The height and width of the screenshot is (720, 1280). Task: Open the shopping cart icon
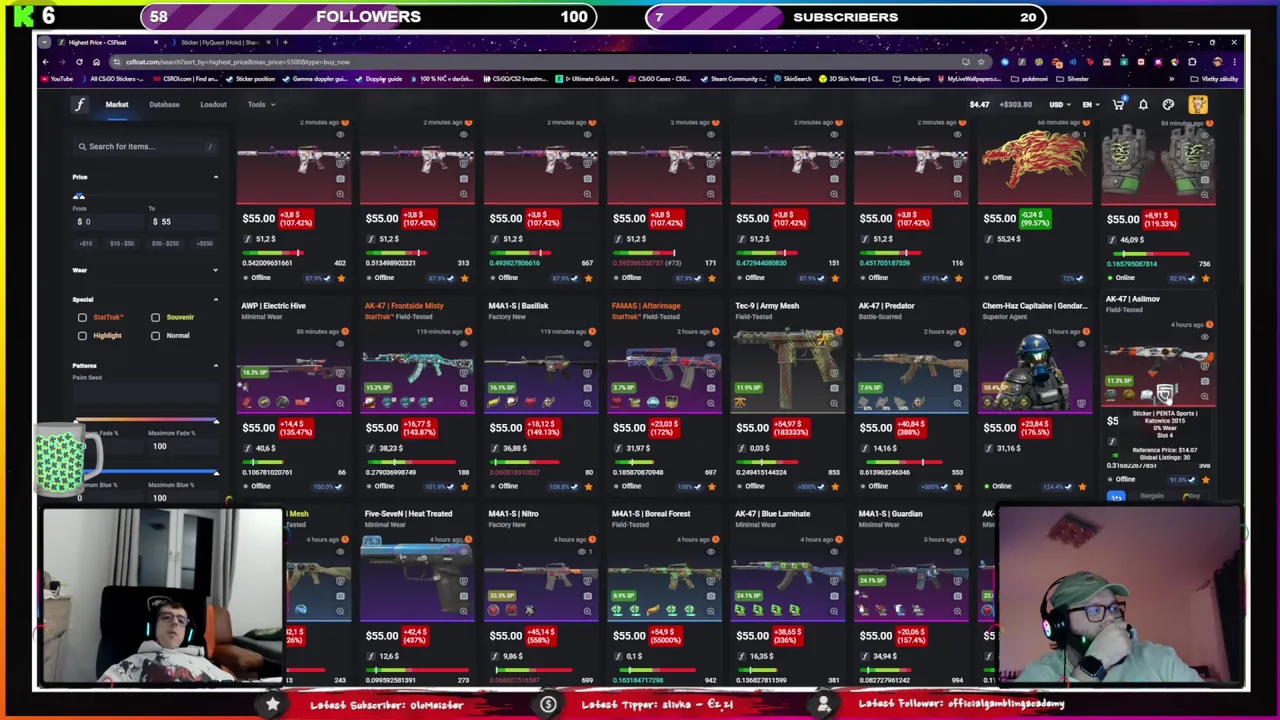(1118, 104)
